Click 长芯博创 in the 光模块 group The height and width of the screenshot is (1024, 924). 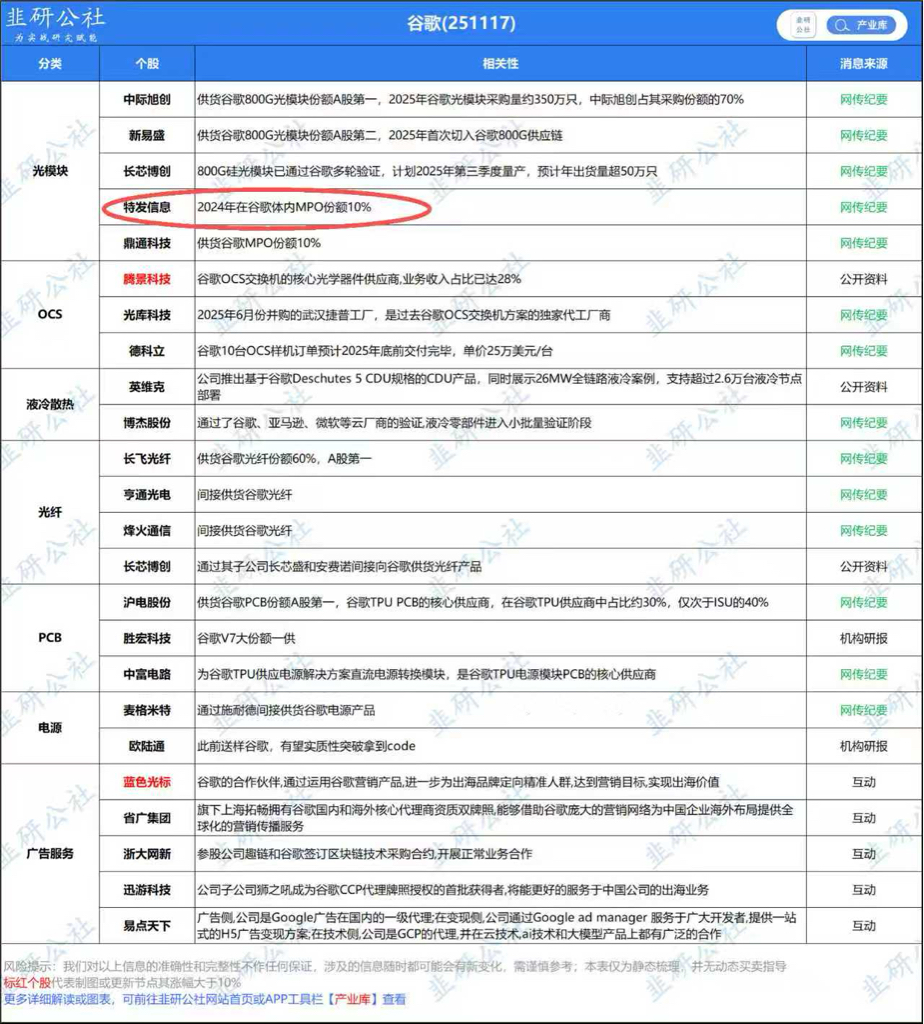point(147,171)
